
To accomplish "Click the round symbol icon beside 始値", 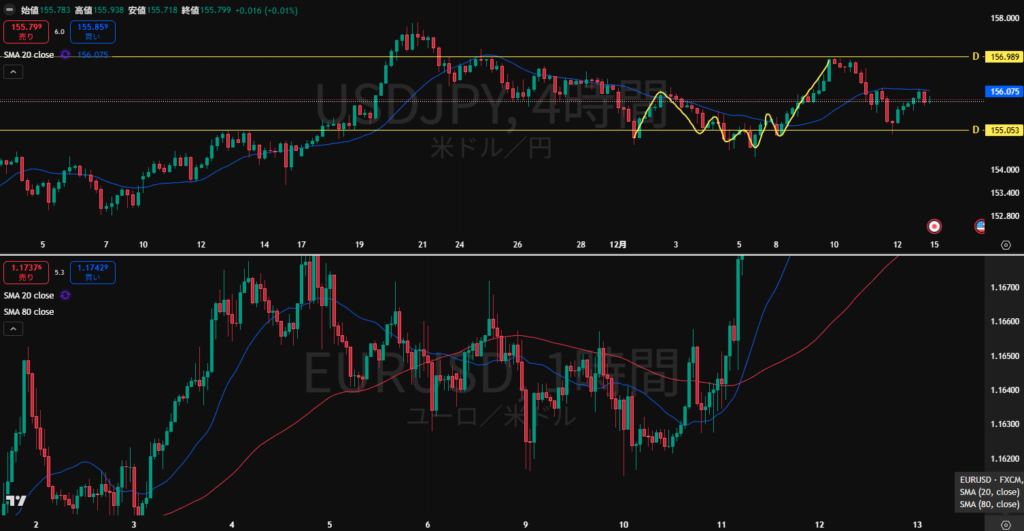I will (11, 9).
